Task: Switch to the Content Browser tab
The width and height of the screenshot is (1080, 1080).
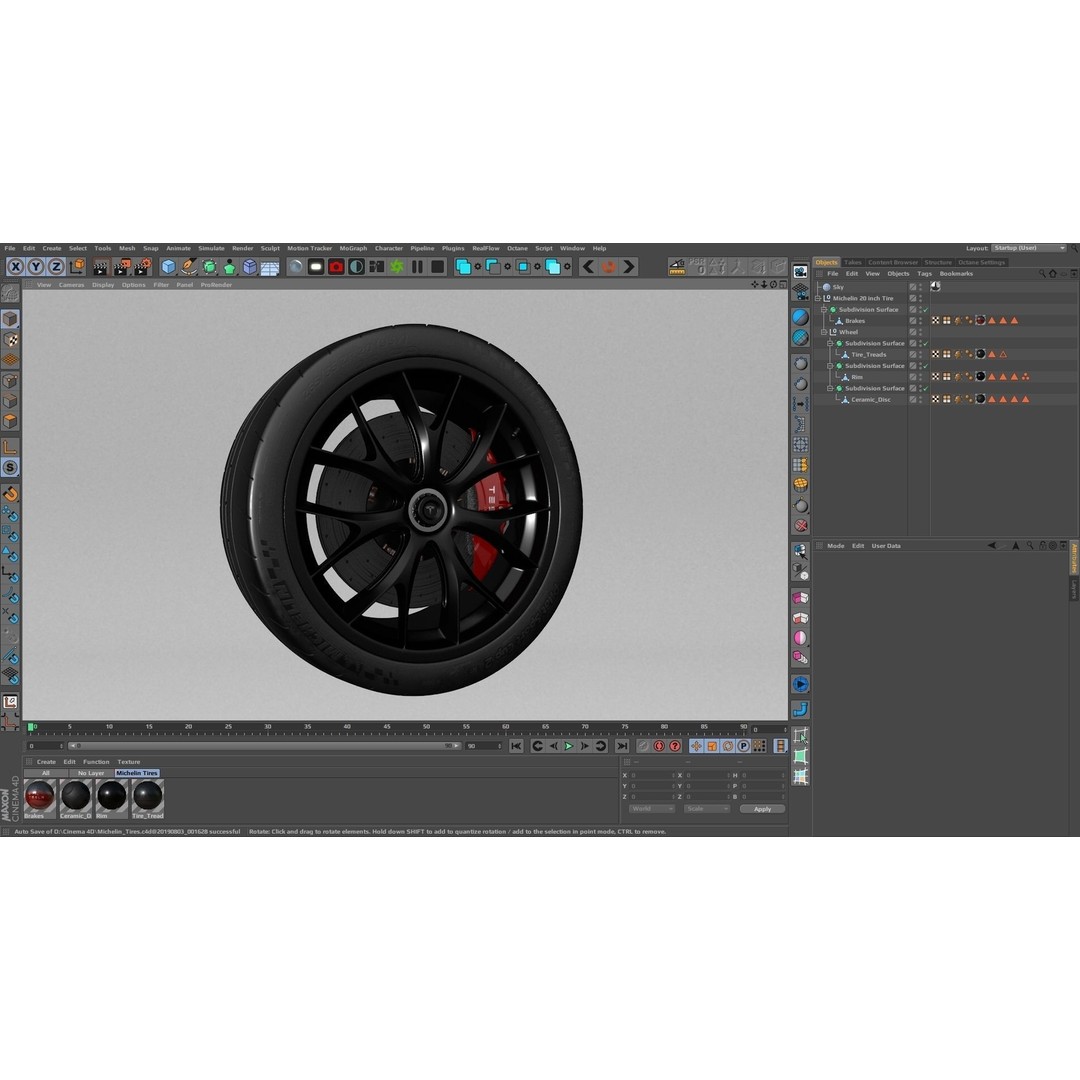Action: tap(893, 262)
